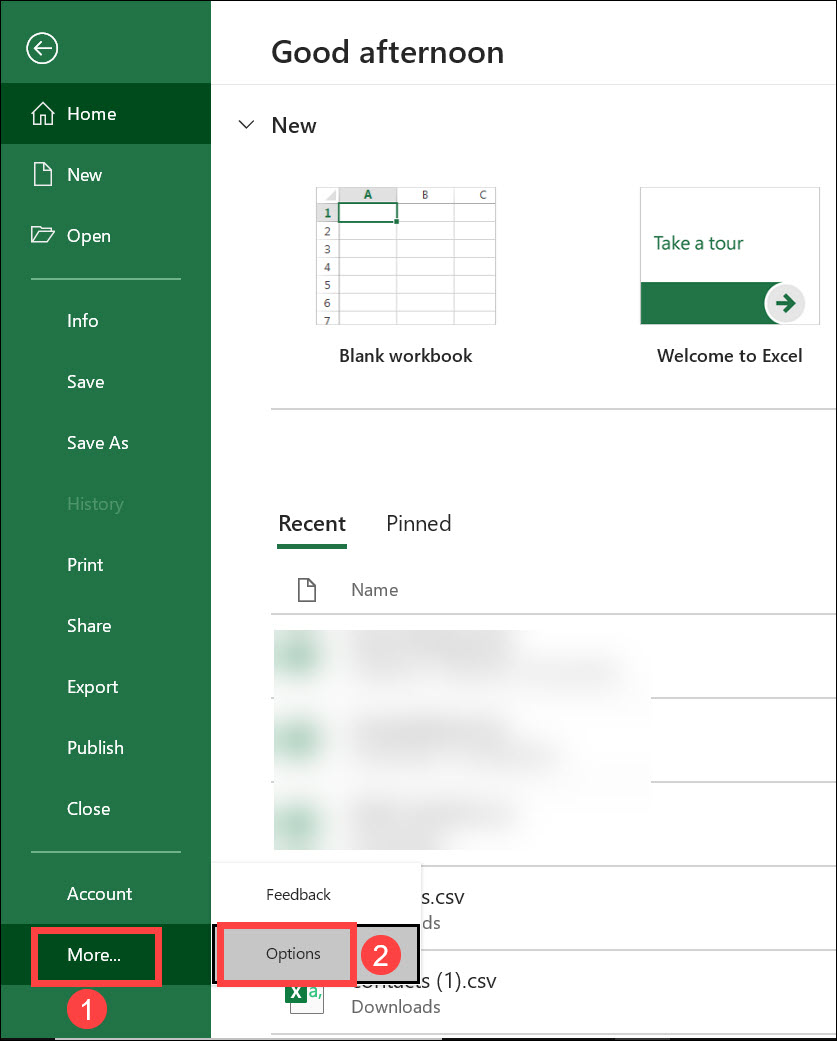Select New label in sidebar
This screenshot has width=837, height=1041.
point(84,175)
